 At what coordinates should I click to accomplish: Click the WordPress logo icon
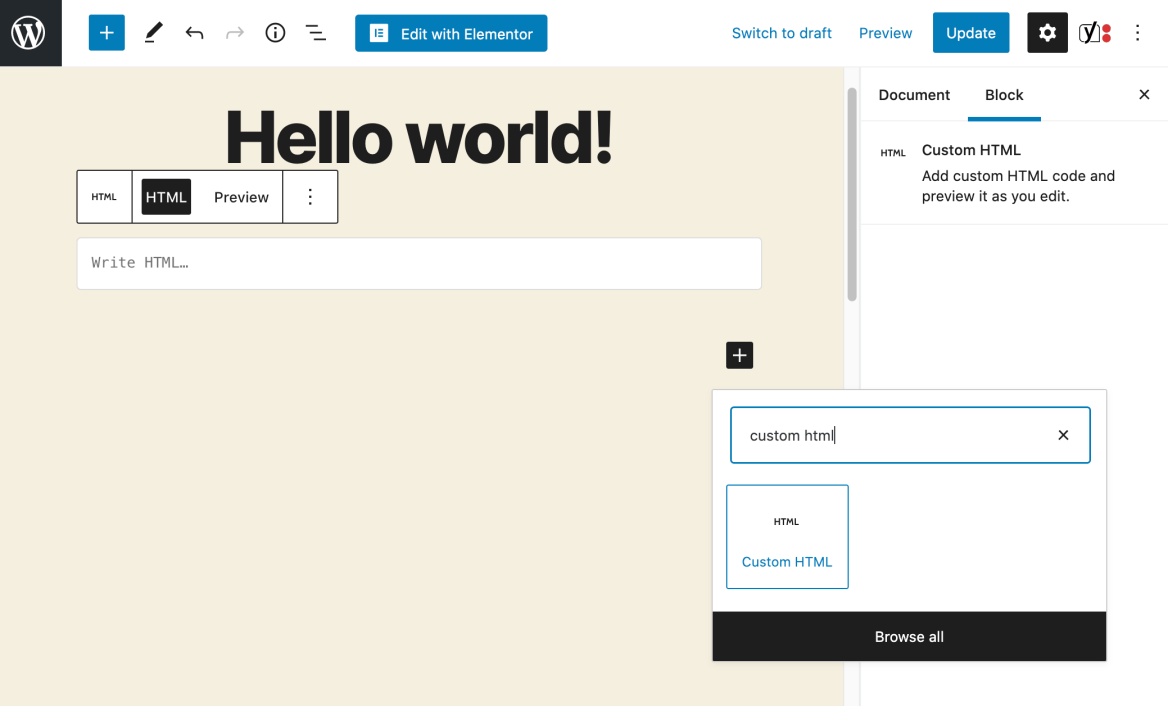[30, 33]
